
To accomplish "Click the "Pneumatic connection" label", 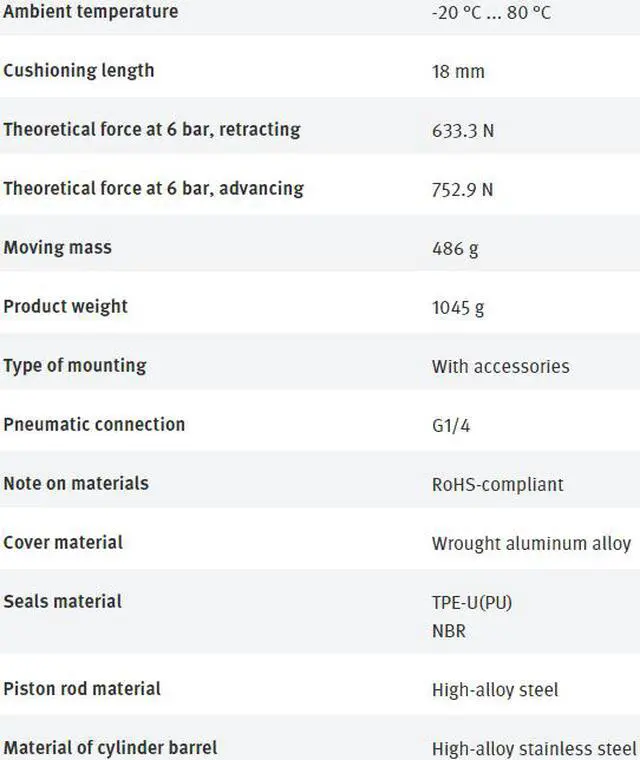I will (x=94, y=425).
